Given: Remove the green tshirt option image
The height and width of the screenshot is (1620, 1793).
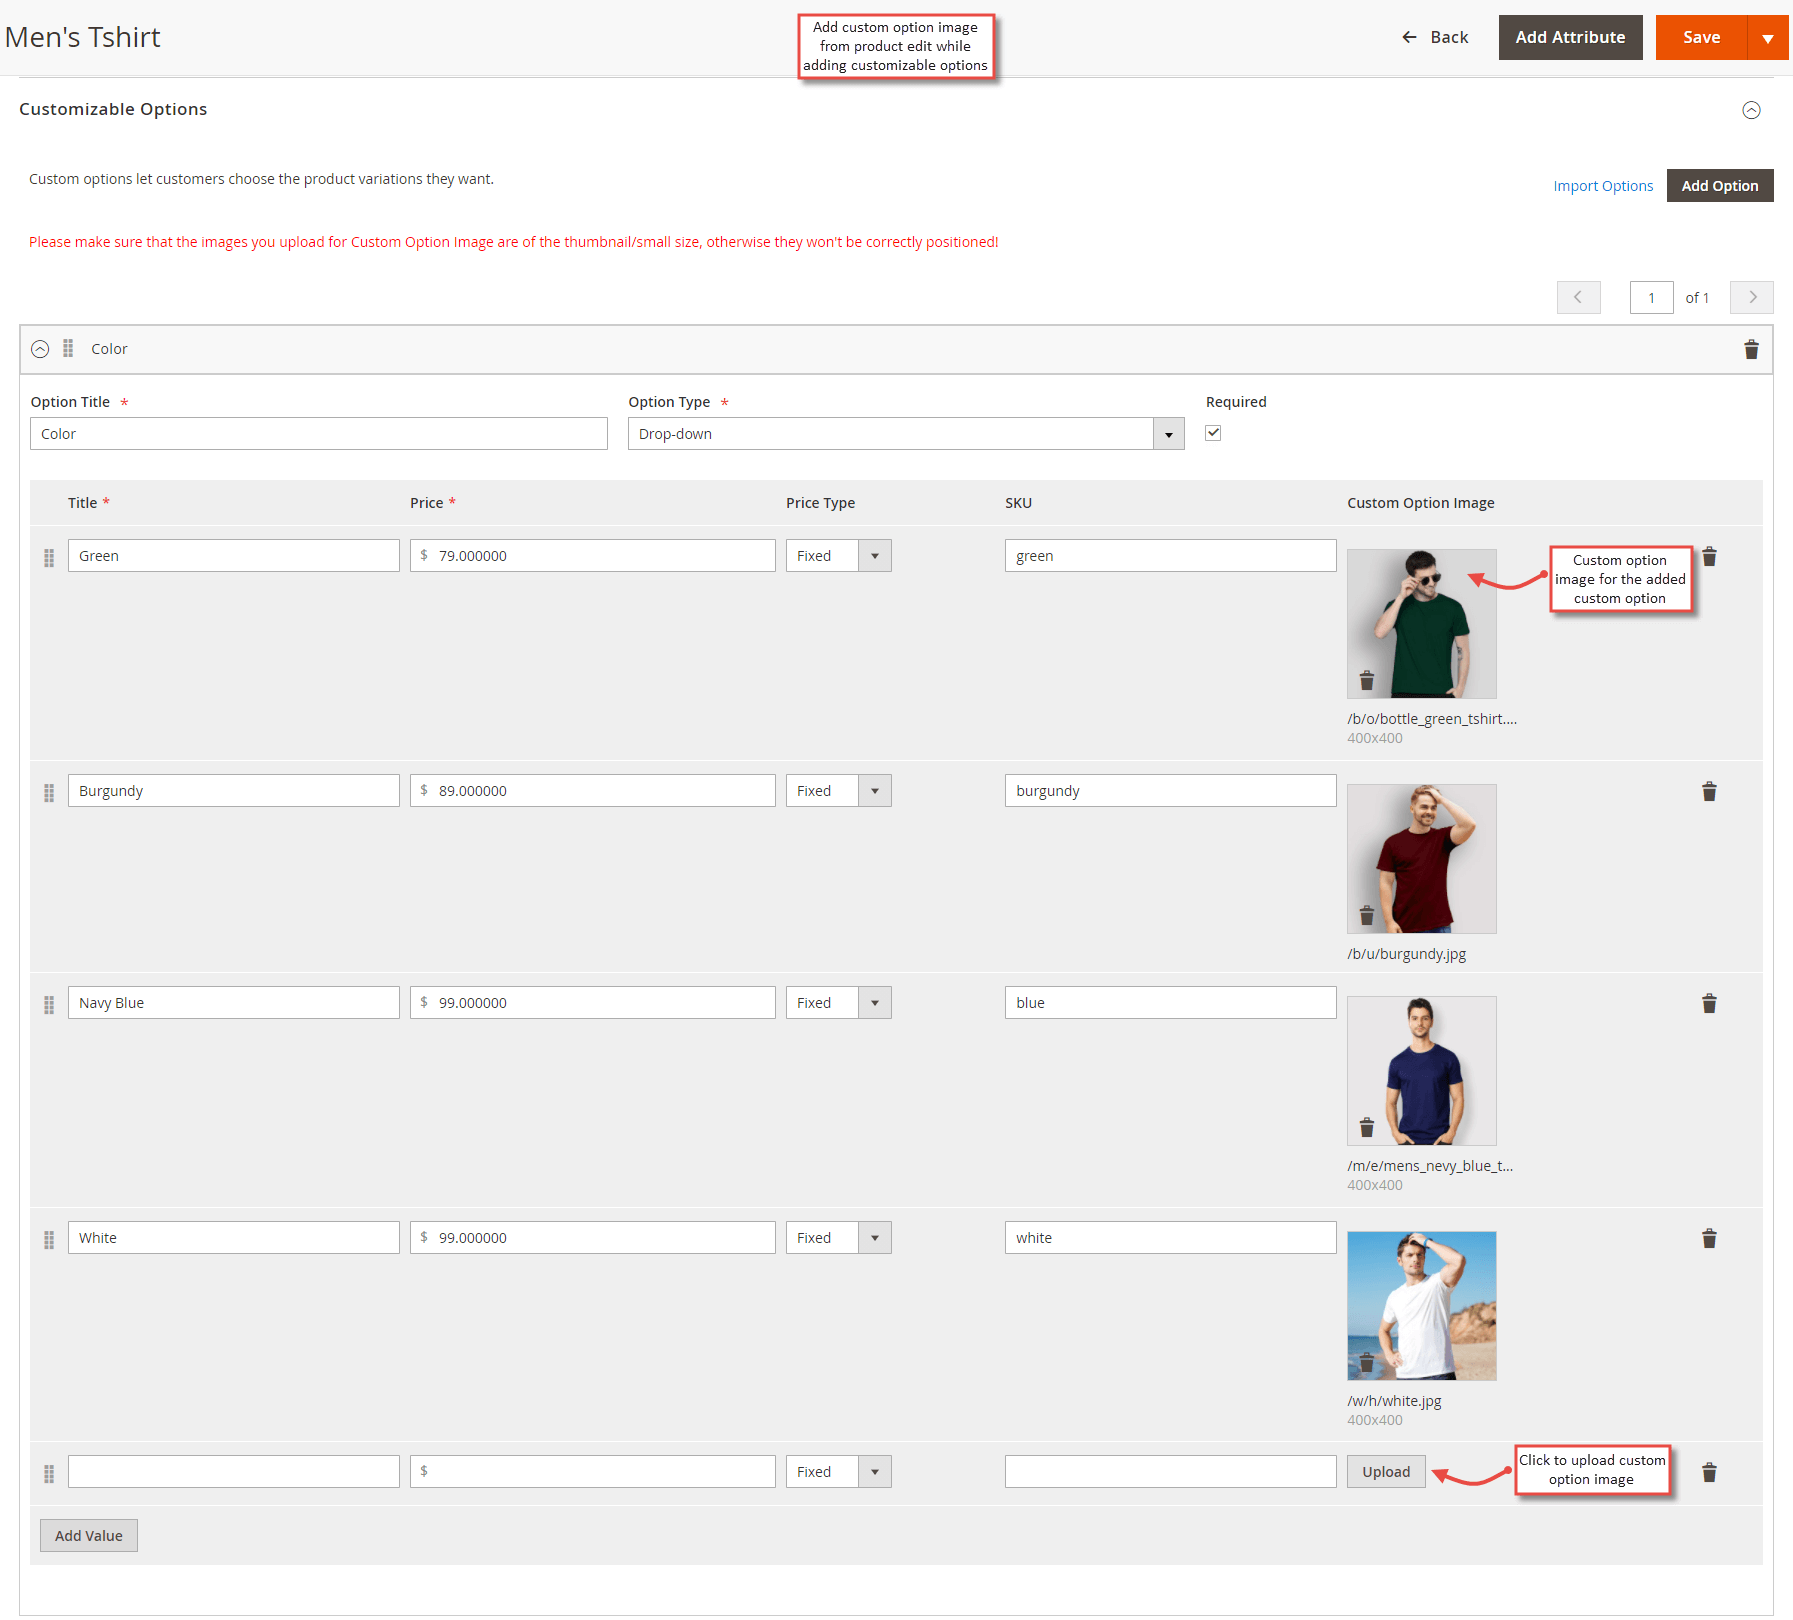Looking at the screenshot, I should (1367, 681).
